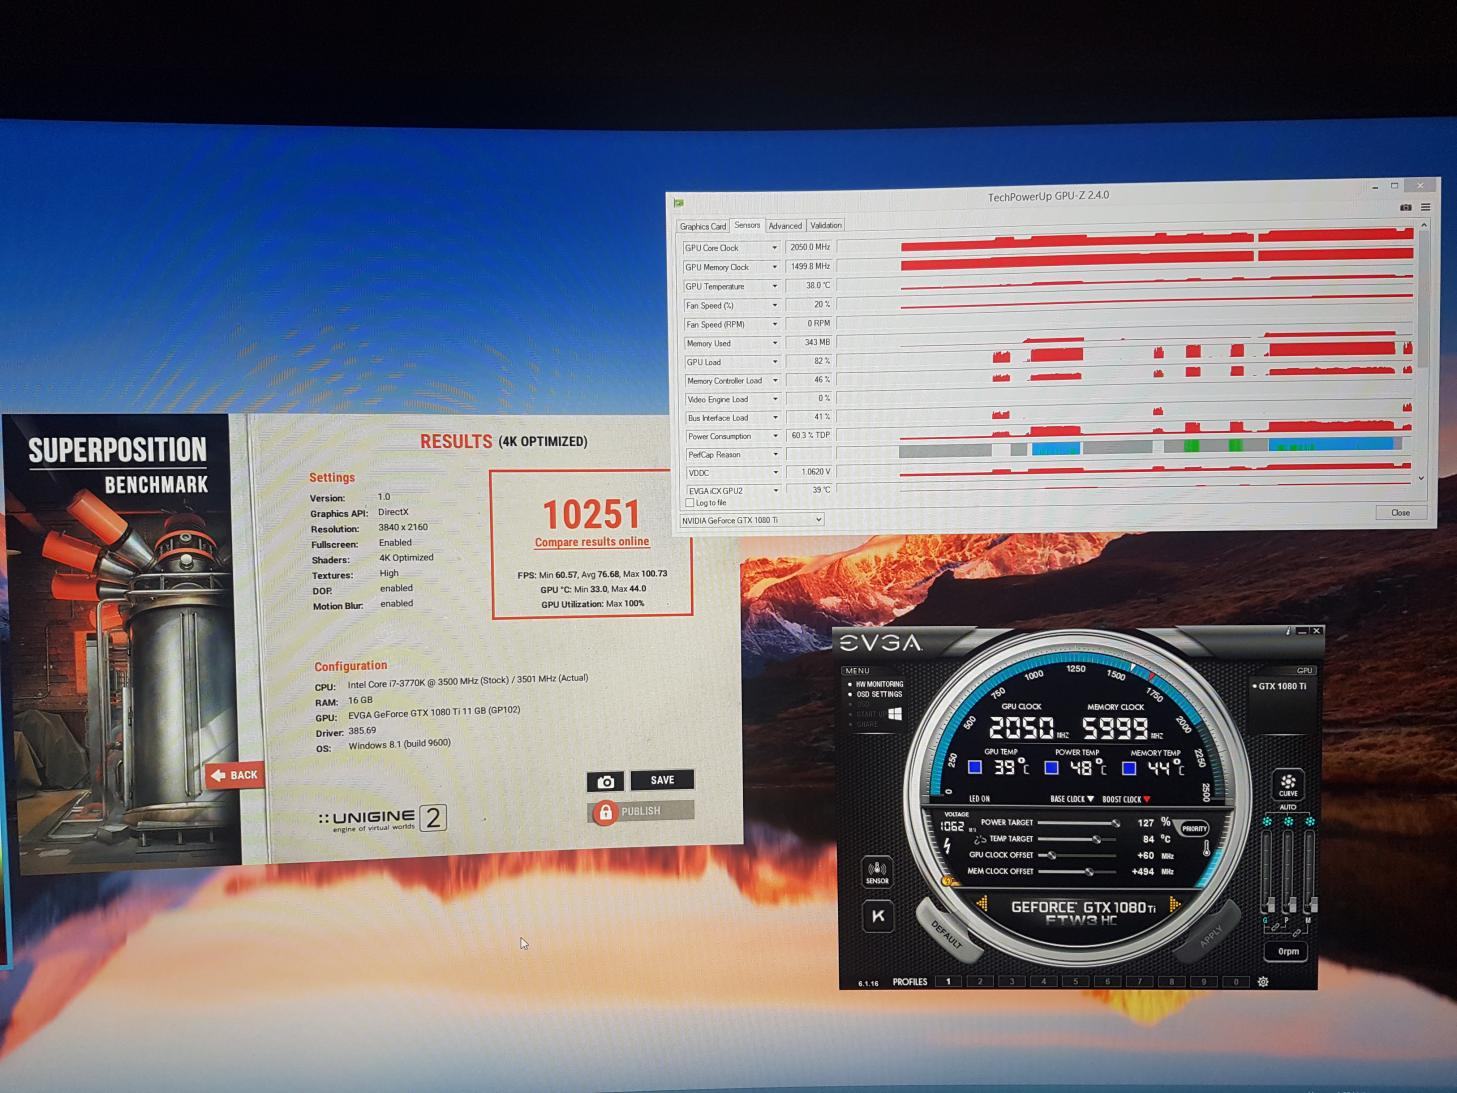Click the Windows logo startup icon in EVGA
This screenshot has height=1093, width=1457.
[894, 714]
